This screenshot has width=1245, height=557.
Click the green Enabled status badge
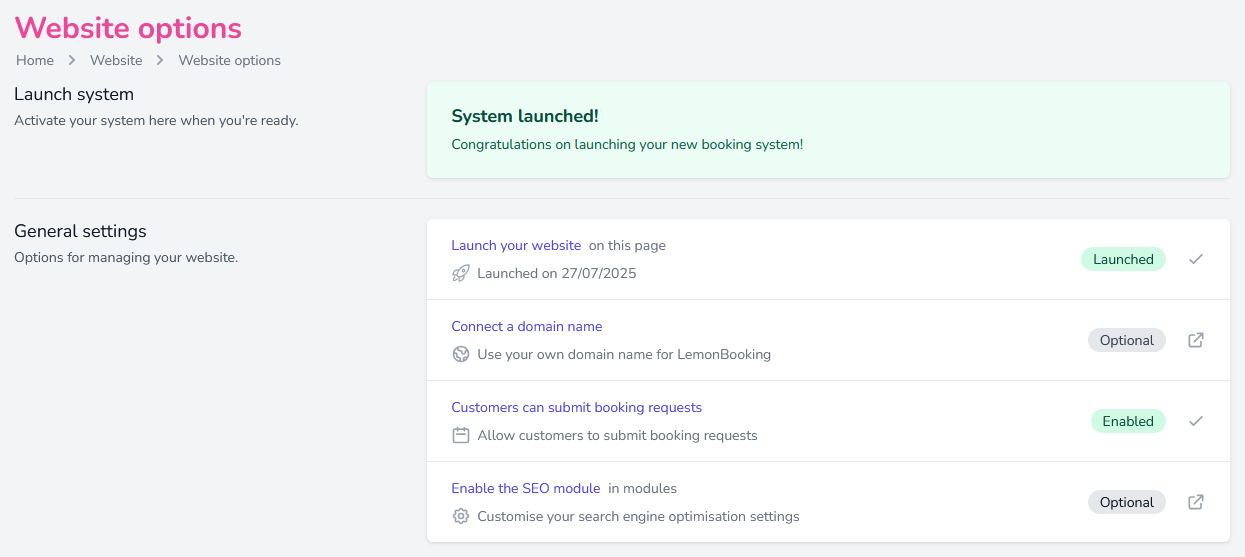tap(1127, 421)
